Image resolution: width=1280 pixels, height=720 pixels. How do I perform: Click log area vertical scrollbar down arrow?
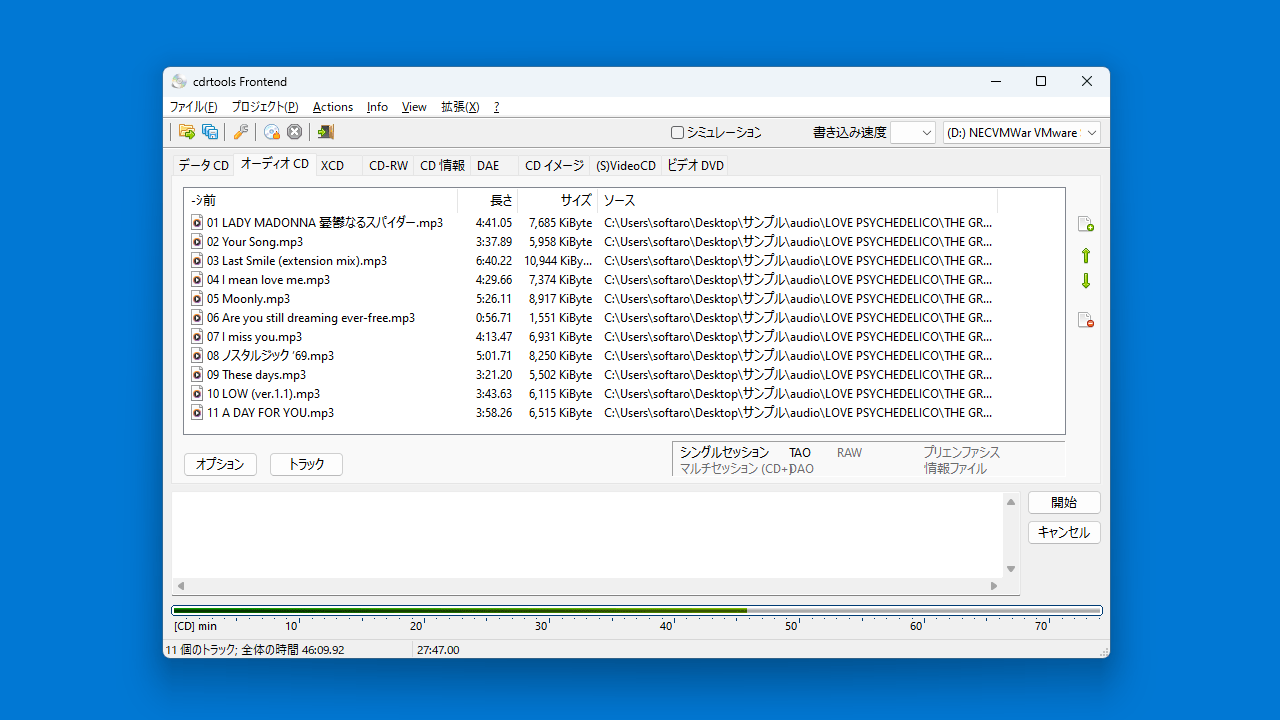pyautogui.click(x=1011, y=569)
